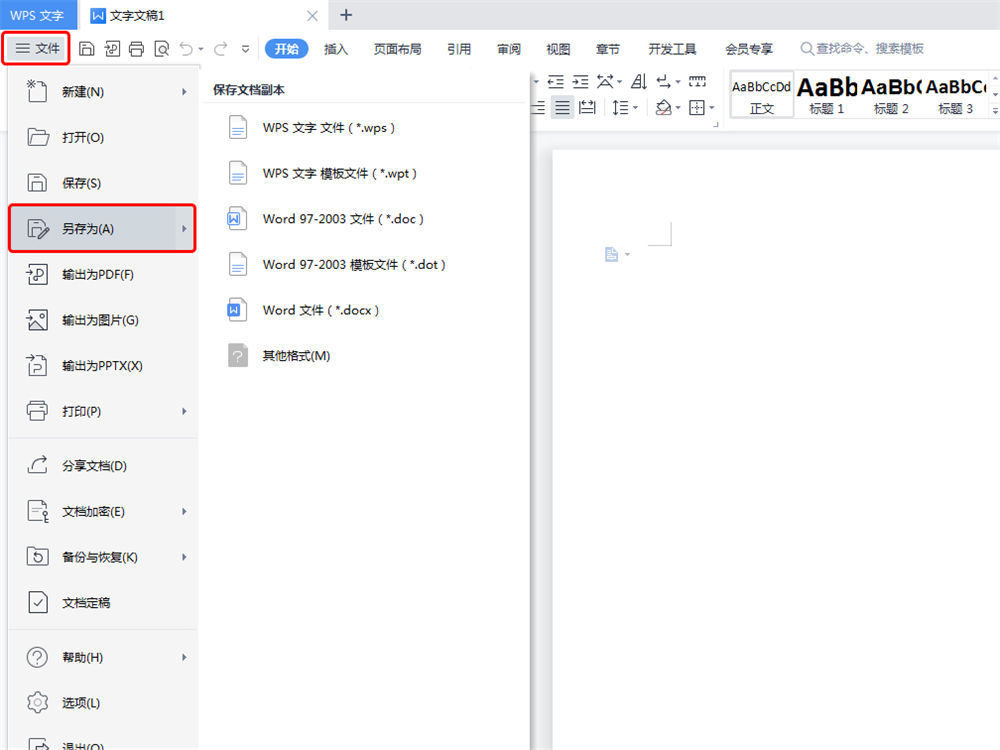Open the 页面布局 ribbon tab
Image resolution: width=1000 pixels, height=750 pixels.
click(x=397, y=49)
